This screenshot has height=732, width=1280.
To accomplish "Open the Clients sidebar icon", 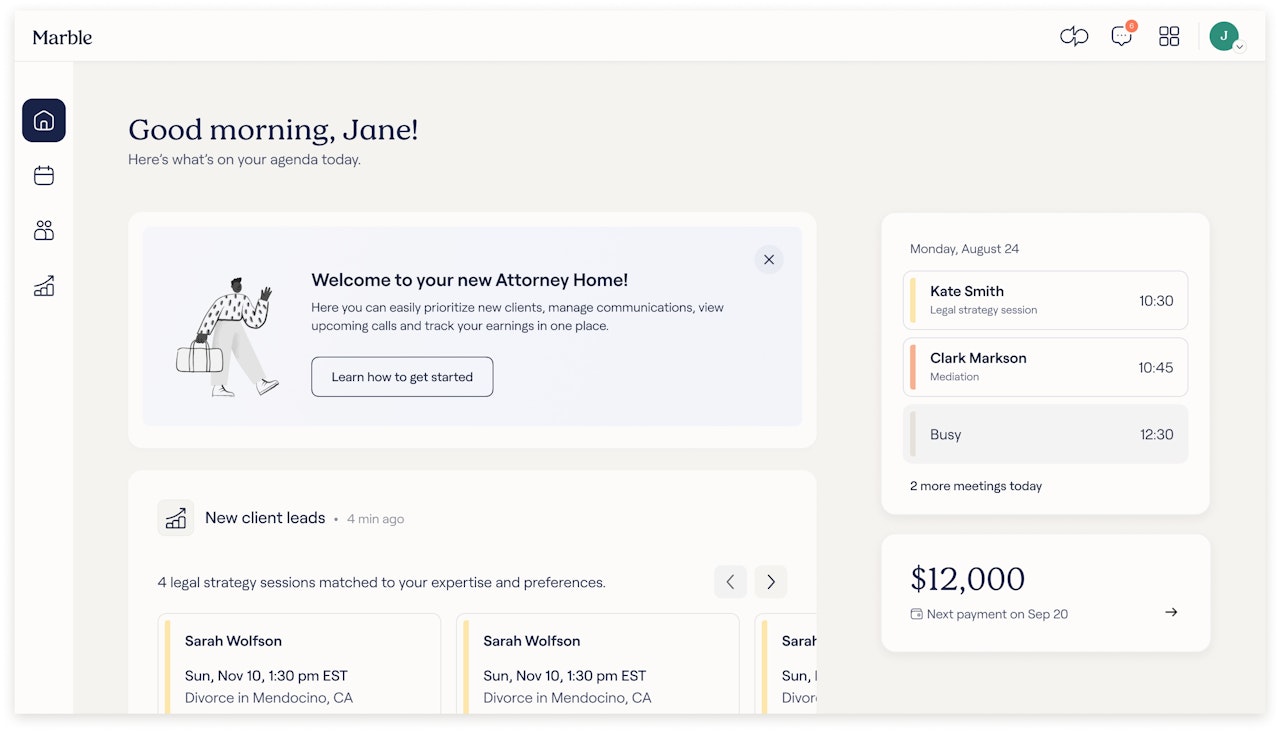I will [x=44, y=231].
